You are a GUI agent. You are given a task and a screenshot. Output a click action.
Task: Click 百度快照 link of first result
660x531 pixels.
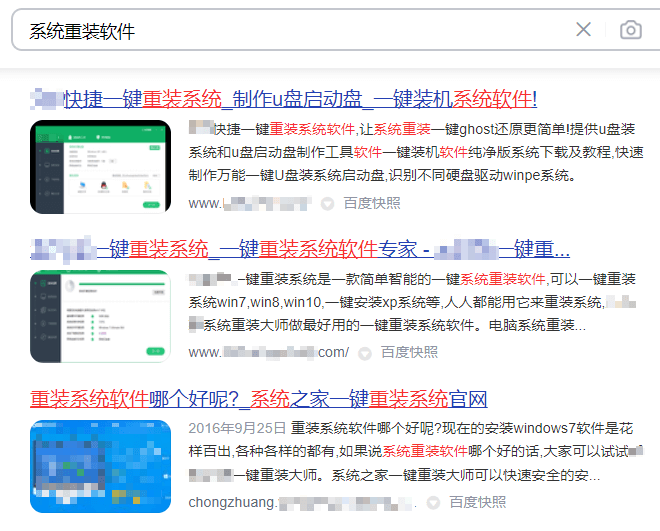(372, 203)
